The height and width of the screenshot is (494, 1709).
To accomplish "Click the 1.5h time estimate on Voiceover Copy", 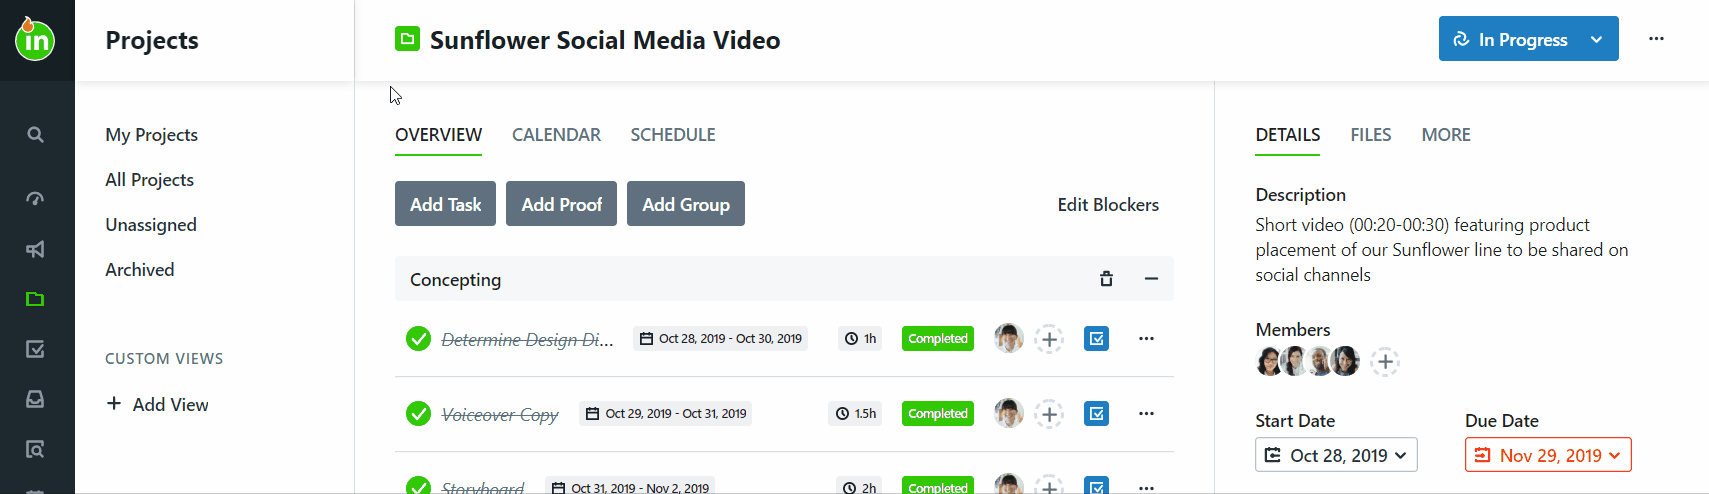I will (855, 414).
